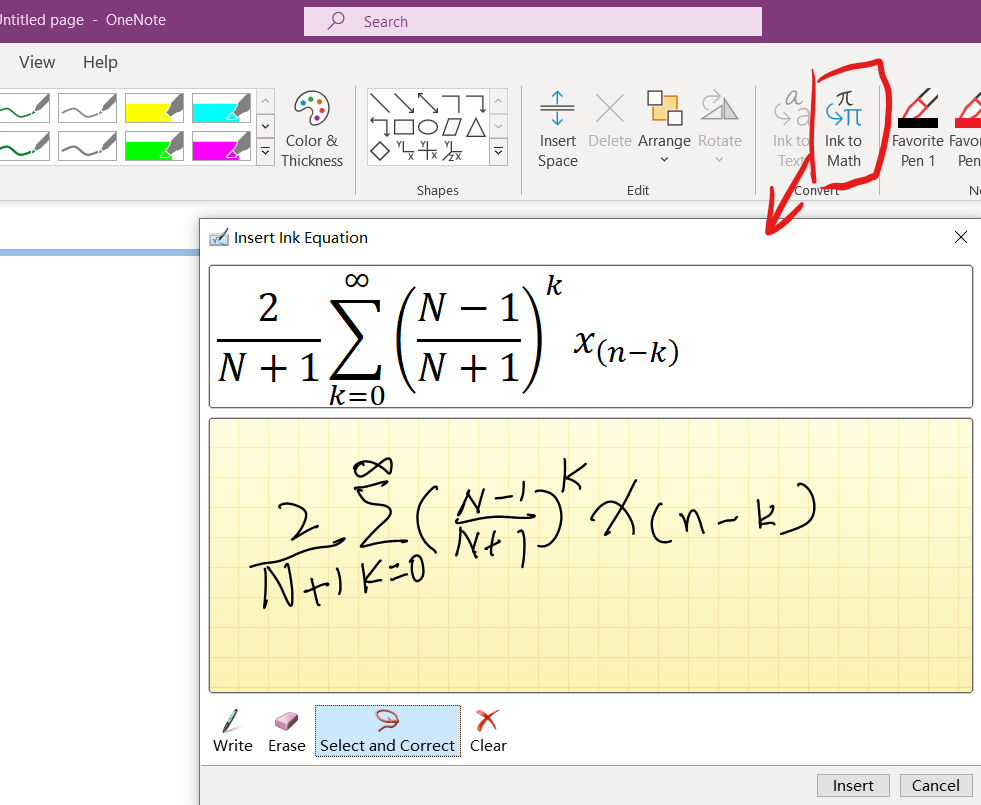Activate Select and Correct mode
981x805 pixels.
point(387,730)
